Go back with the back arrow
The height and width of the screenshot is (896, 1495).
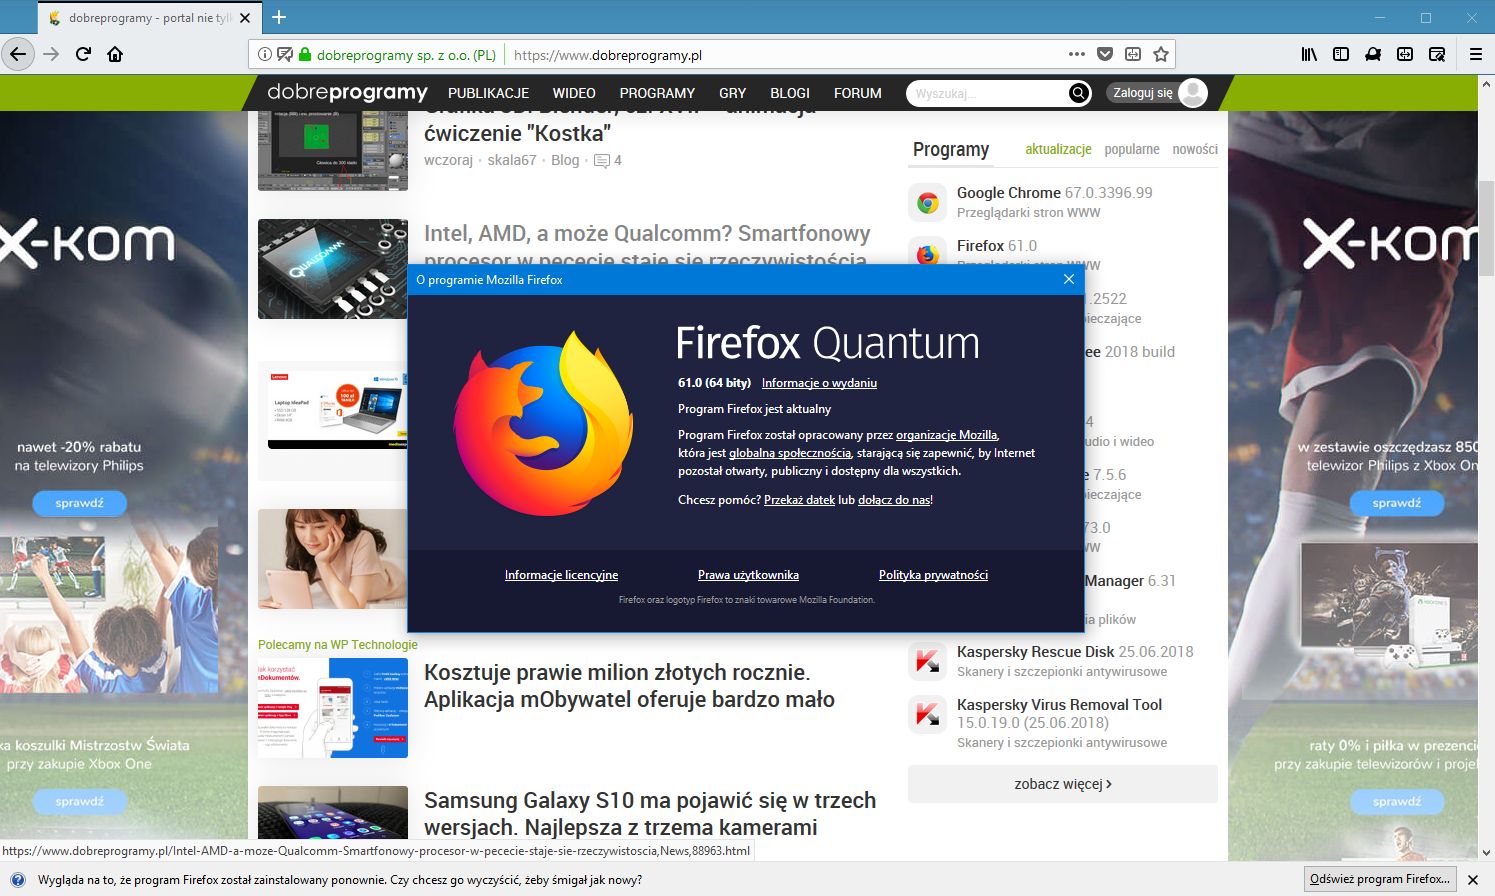point(19,54)
